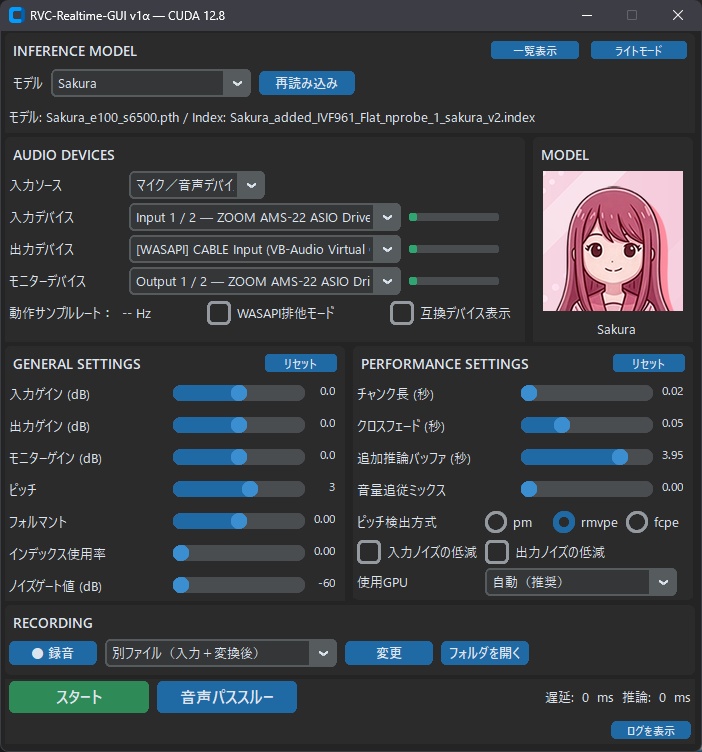
Task: Open the 使用GPU 自動（推奨） dropdown
Action: point(581,582)
